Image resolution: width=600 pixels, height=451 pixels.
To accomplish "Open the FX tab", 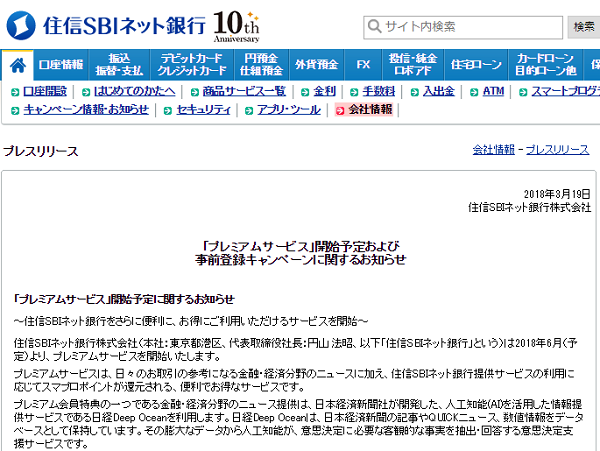I will (363, 65).
